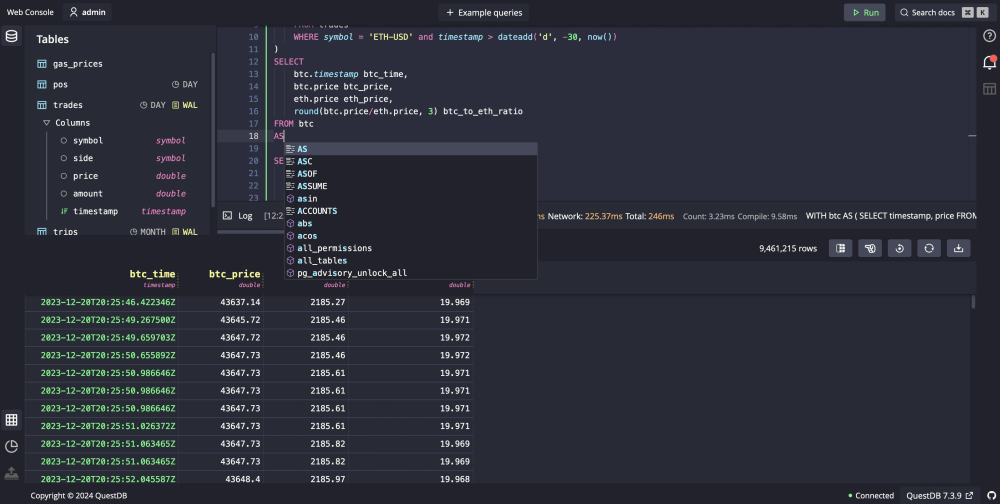Choose ASSUME from the autocomplete list
The image size is (1000, 504).
pyautogui.click(x=411, y=186)
